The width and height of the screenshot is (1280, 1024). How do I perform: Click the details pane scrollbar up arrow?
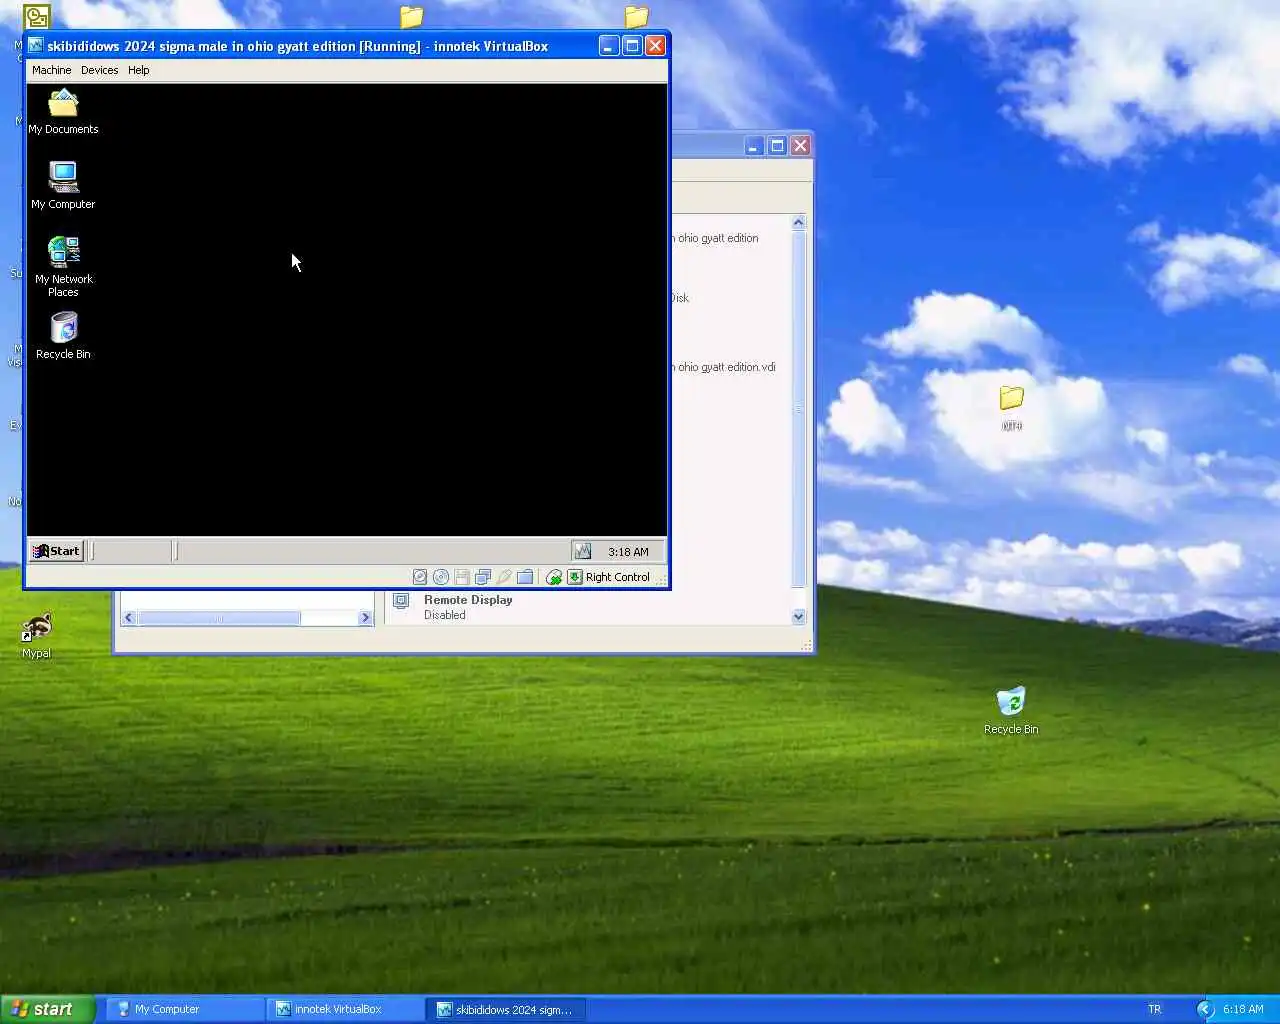click(x=798, y=222)
